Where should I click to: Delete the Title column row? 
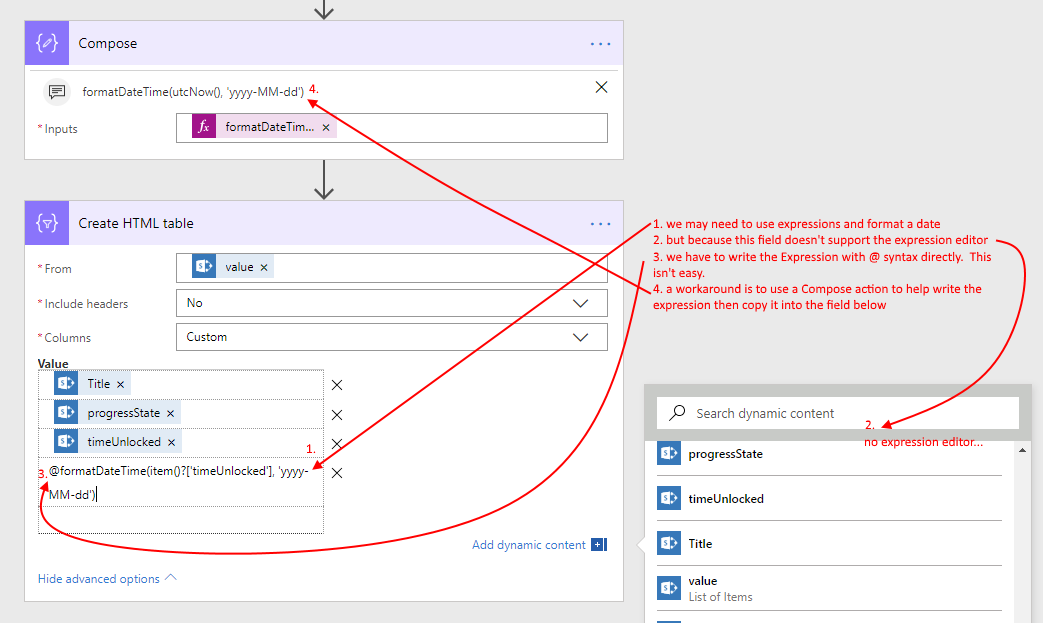pyautogui.click(x=337, y=385)
